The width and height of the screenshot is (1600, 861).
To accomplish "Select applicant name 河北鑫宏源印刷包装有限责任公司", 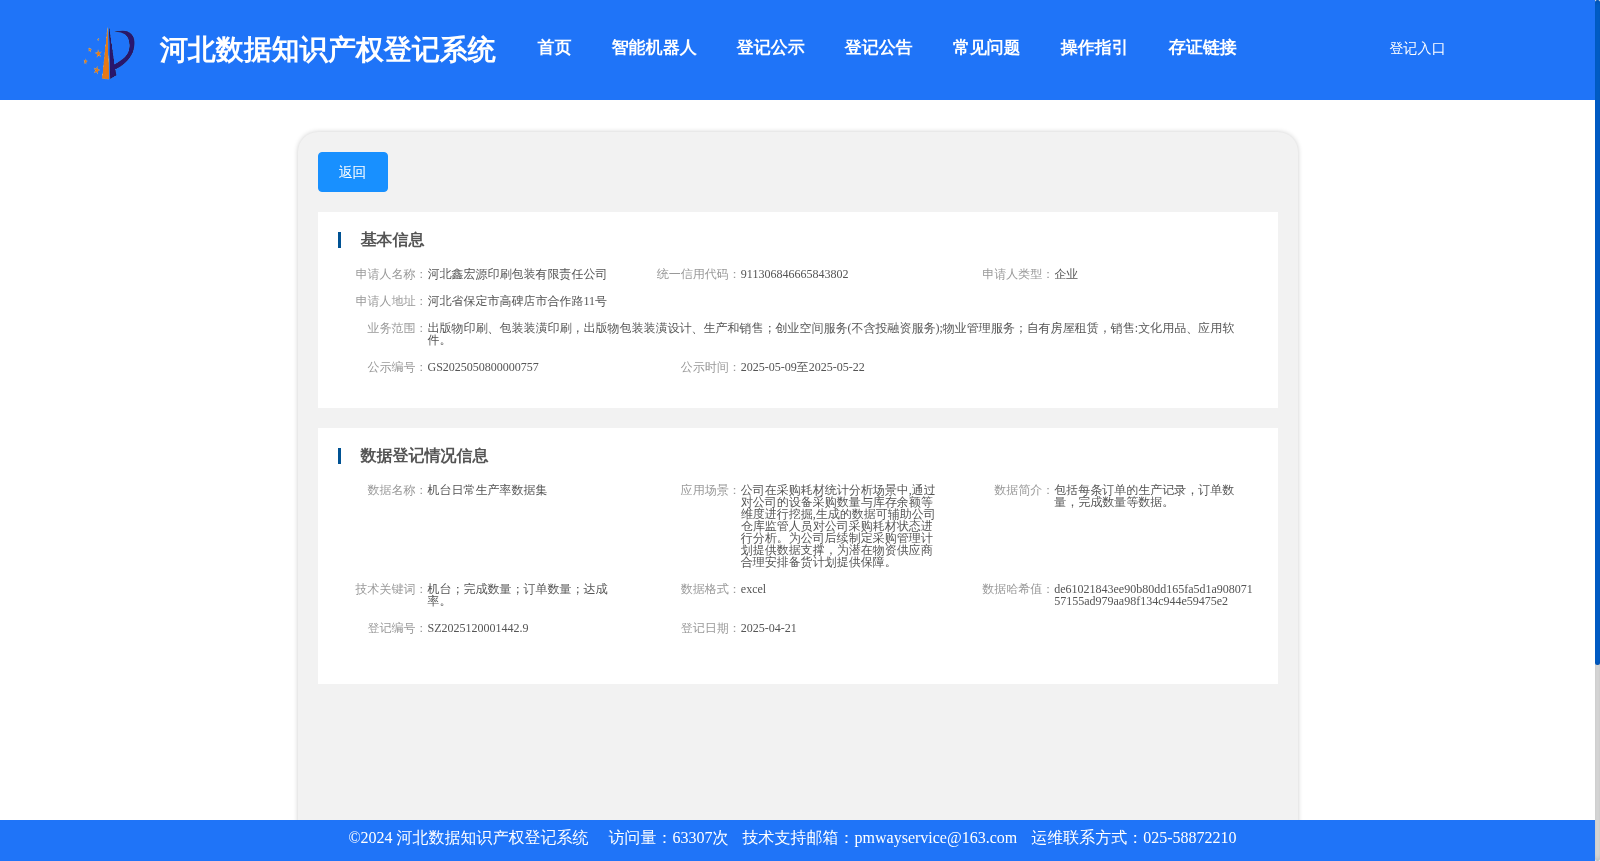I will [x=517, y=274].
